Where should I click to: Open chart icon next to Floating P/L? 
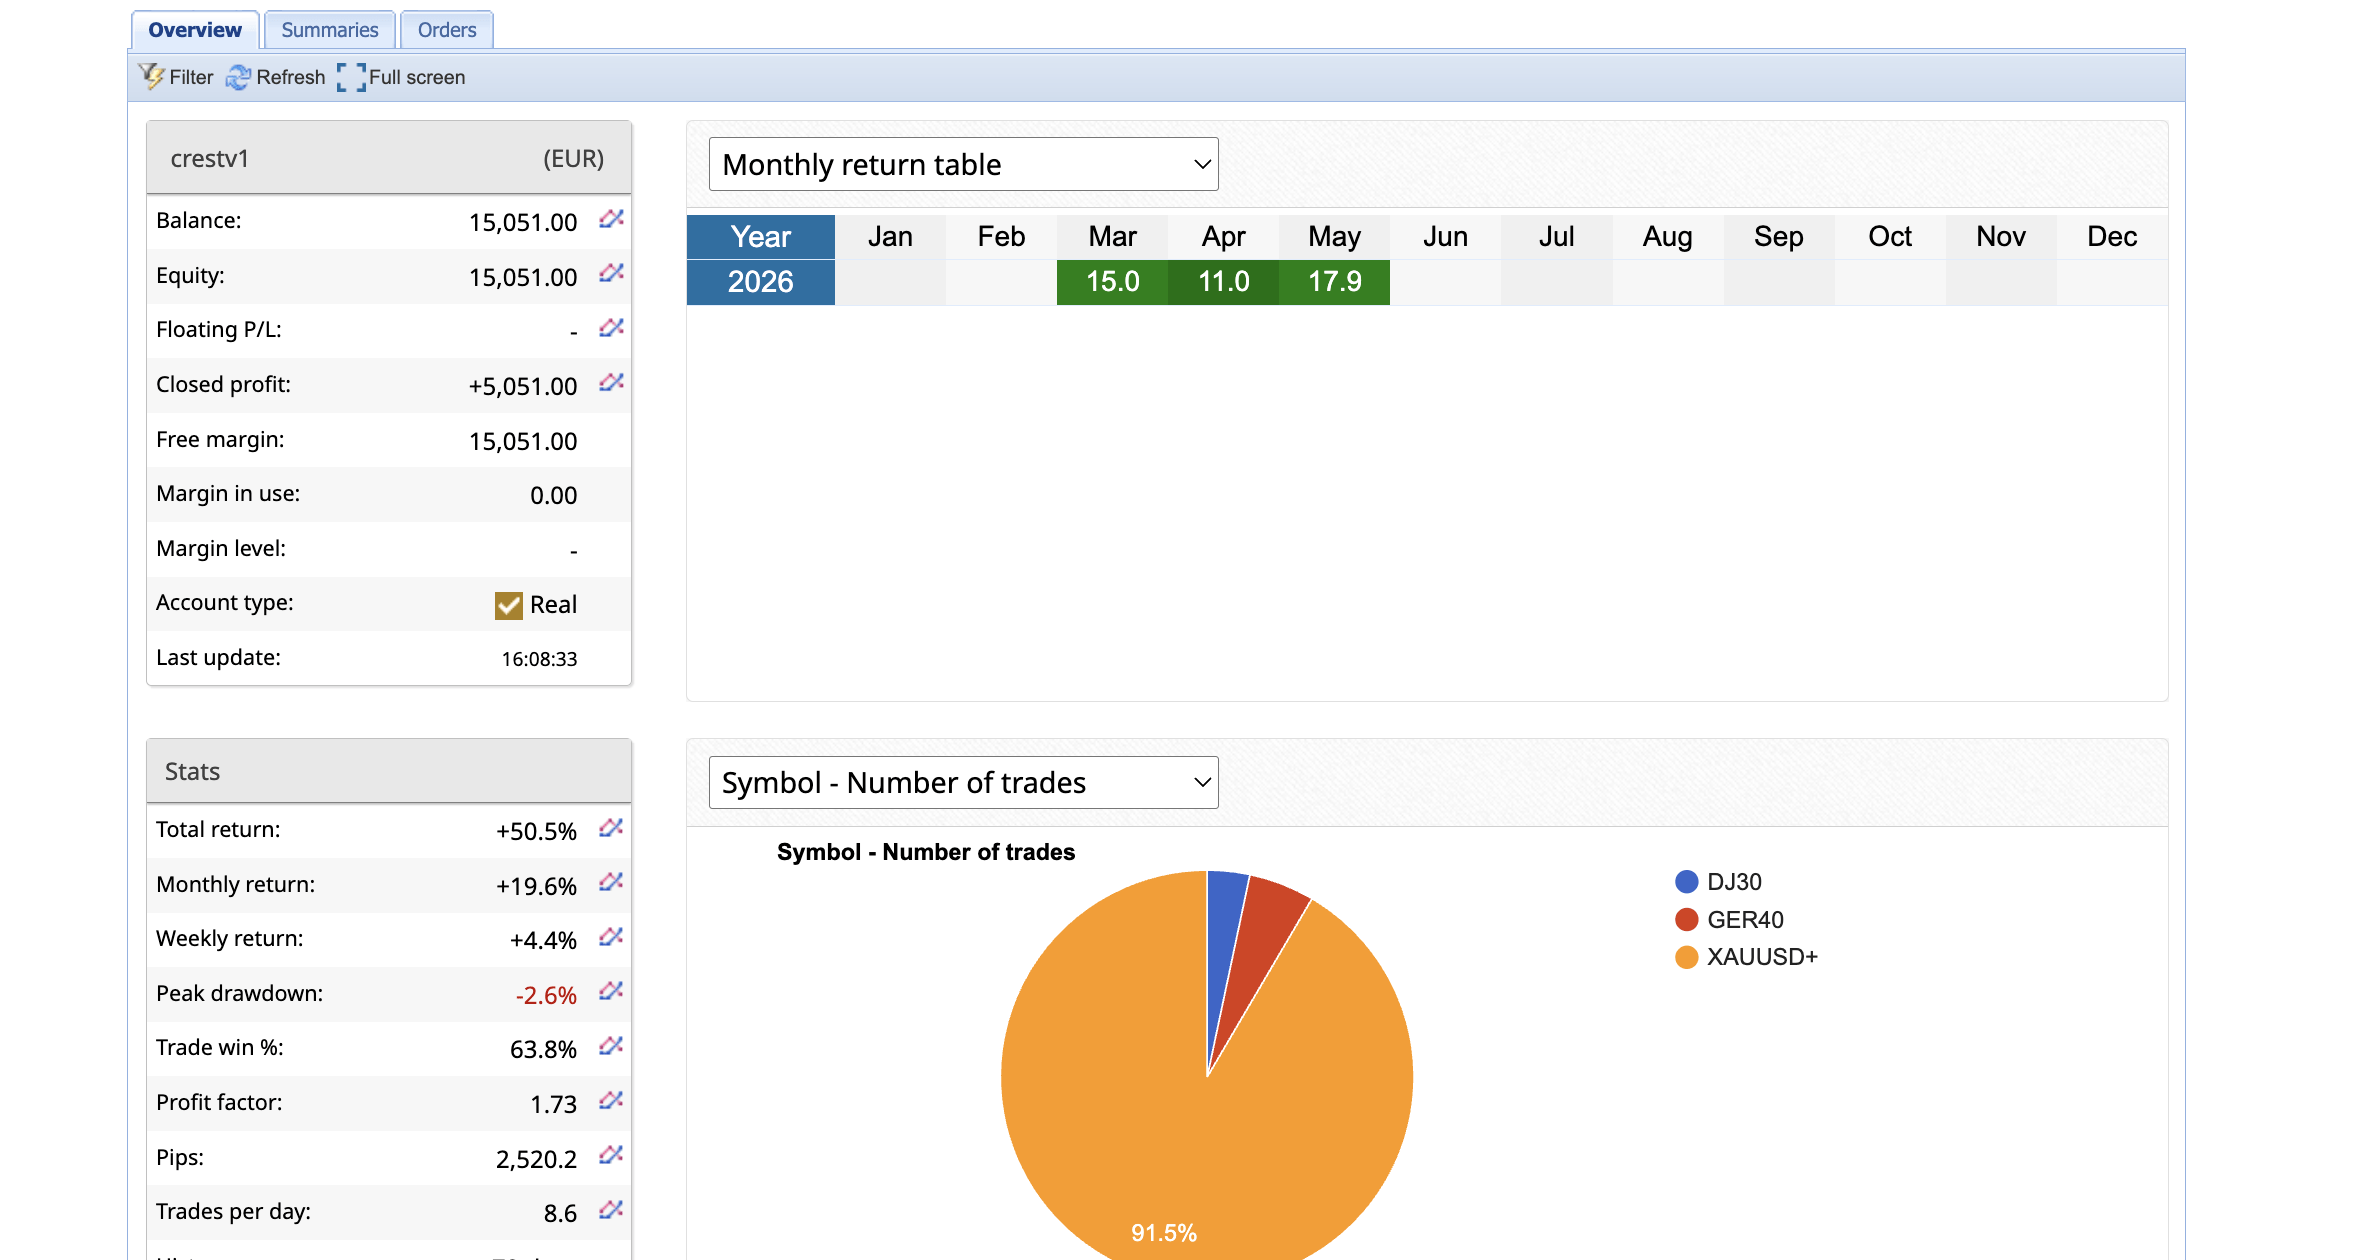pos(611,328)
